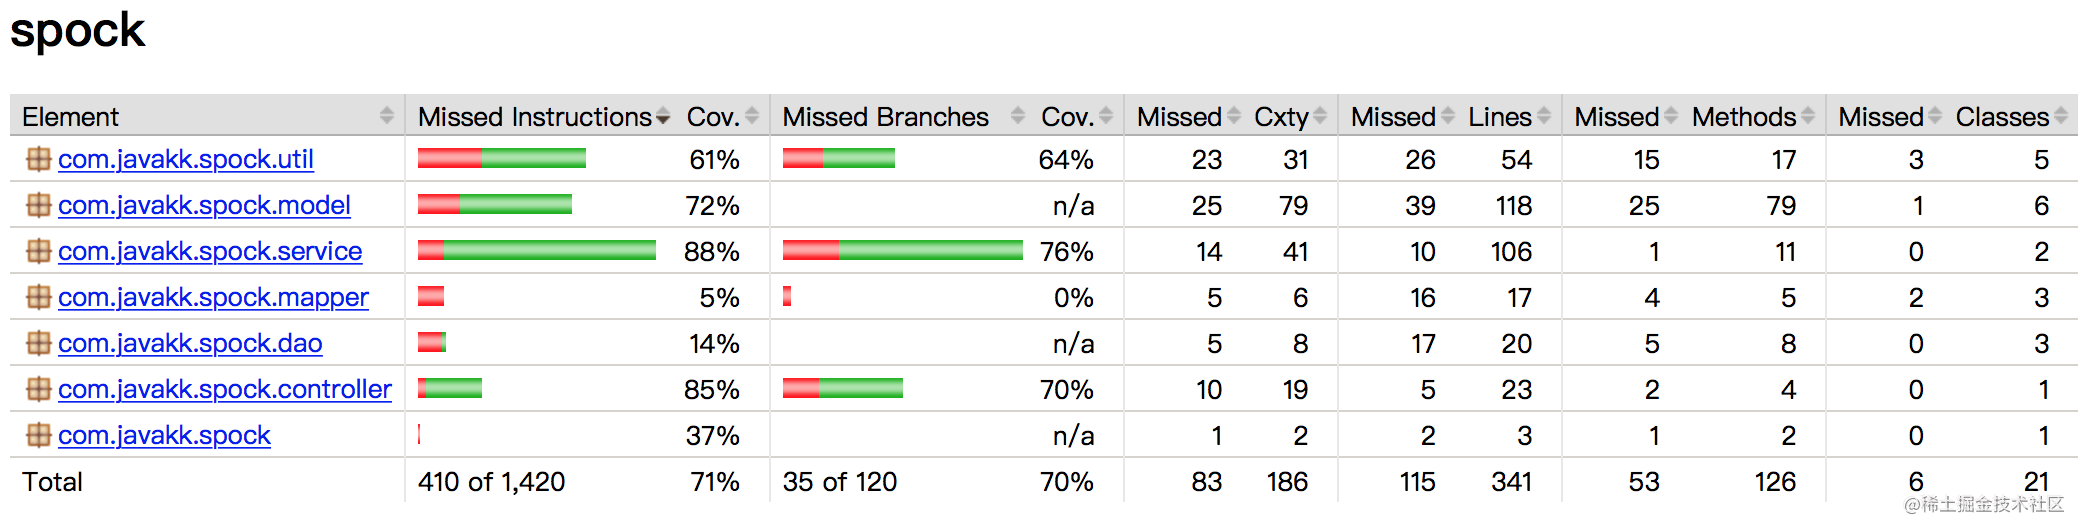Click package icon beside com.javakk.spock.controller

38,389
